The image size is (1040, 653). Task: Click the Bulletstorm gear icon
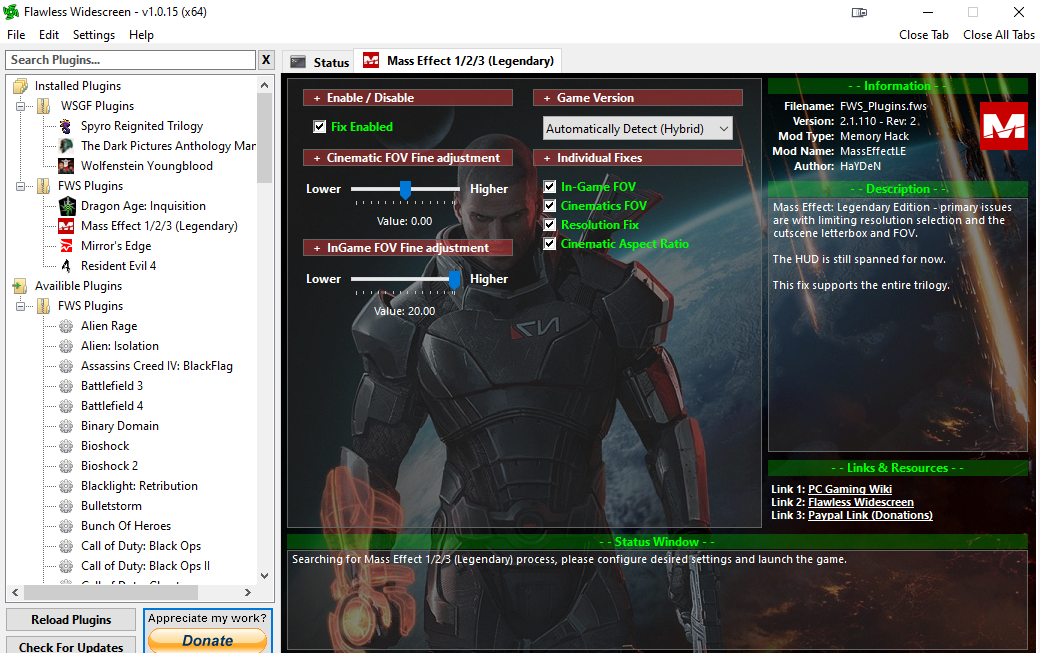pos(66,506)
